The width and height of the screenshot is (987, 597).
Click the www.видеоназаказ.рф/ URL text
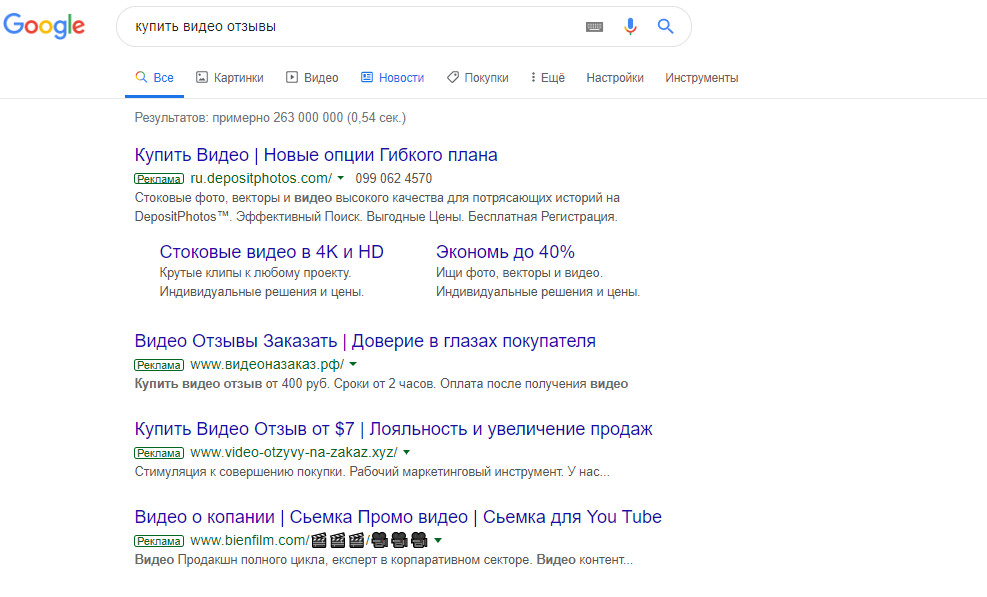click(x=268, y=364)
